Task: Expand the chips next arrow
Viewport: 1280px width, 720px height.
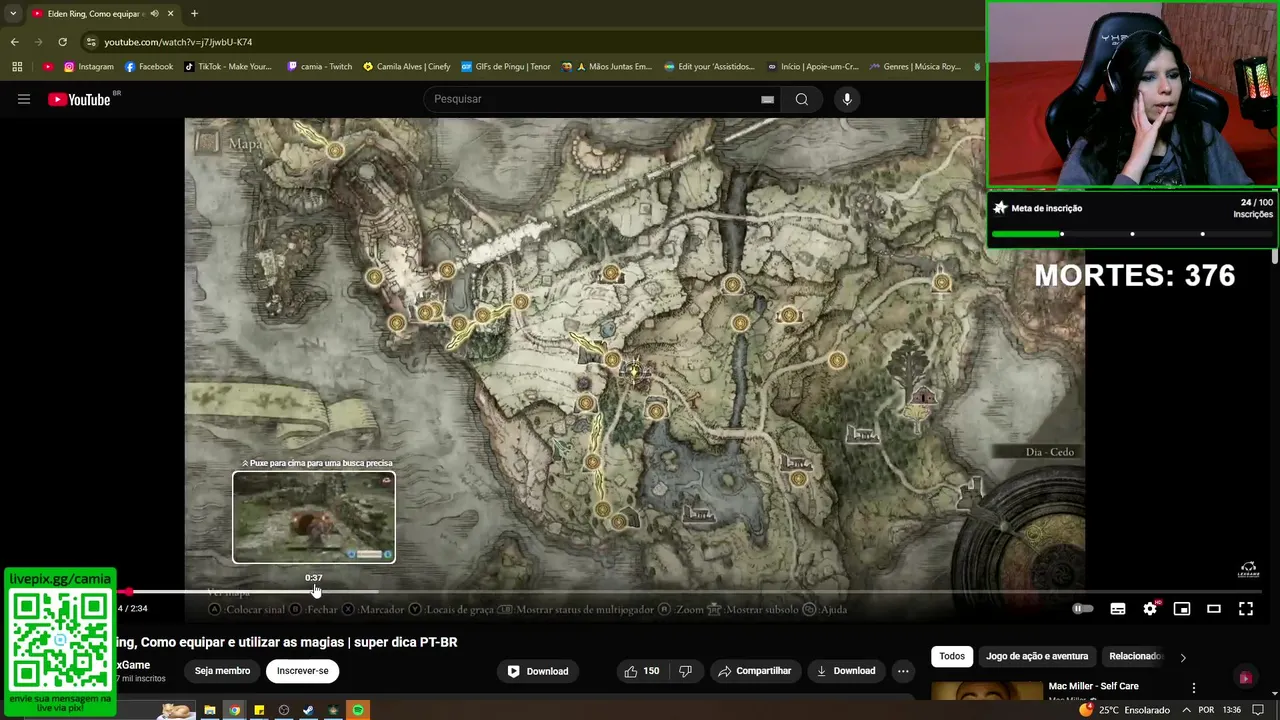Action: coord(1183,657)
